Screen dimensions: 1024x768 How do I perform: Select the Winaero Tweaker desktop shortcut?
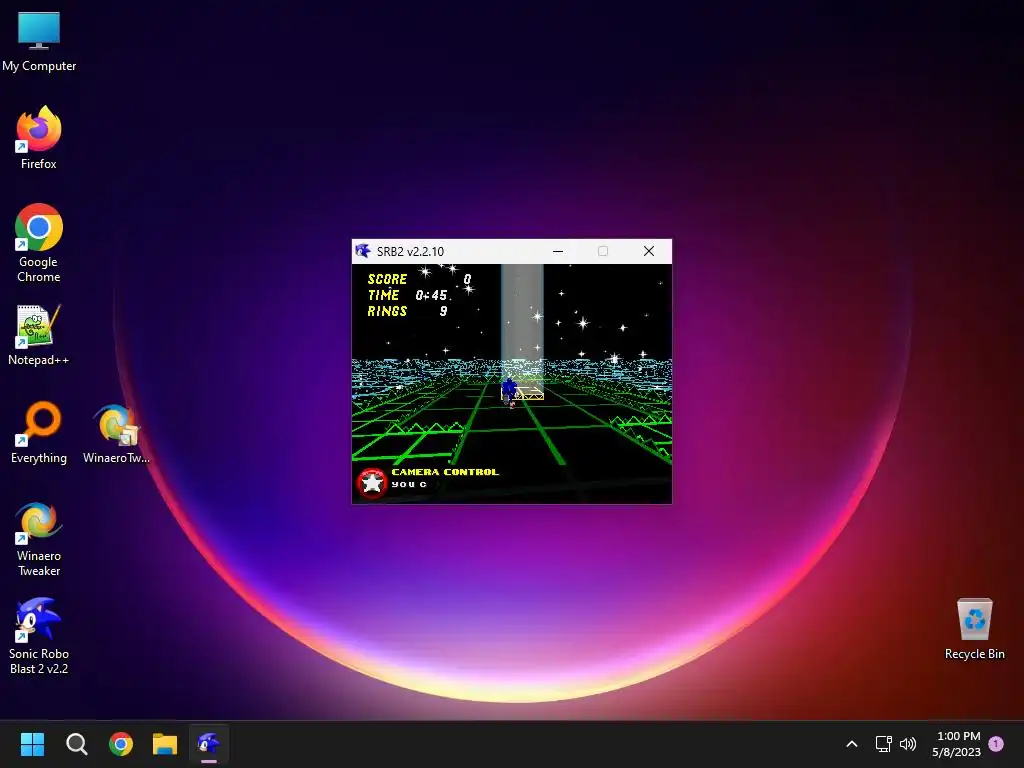click(39, 539)
